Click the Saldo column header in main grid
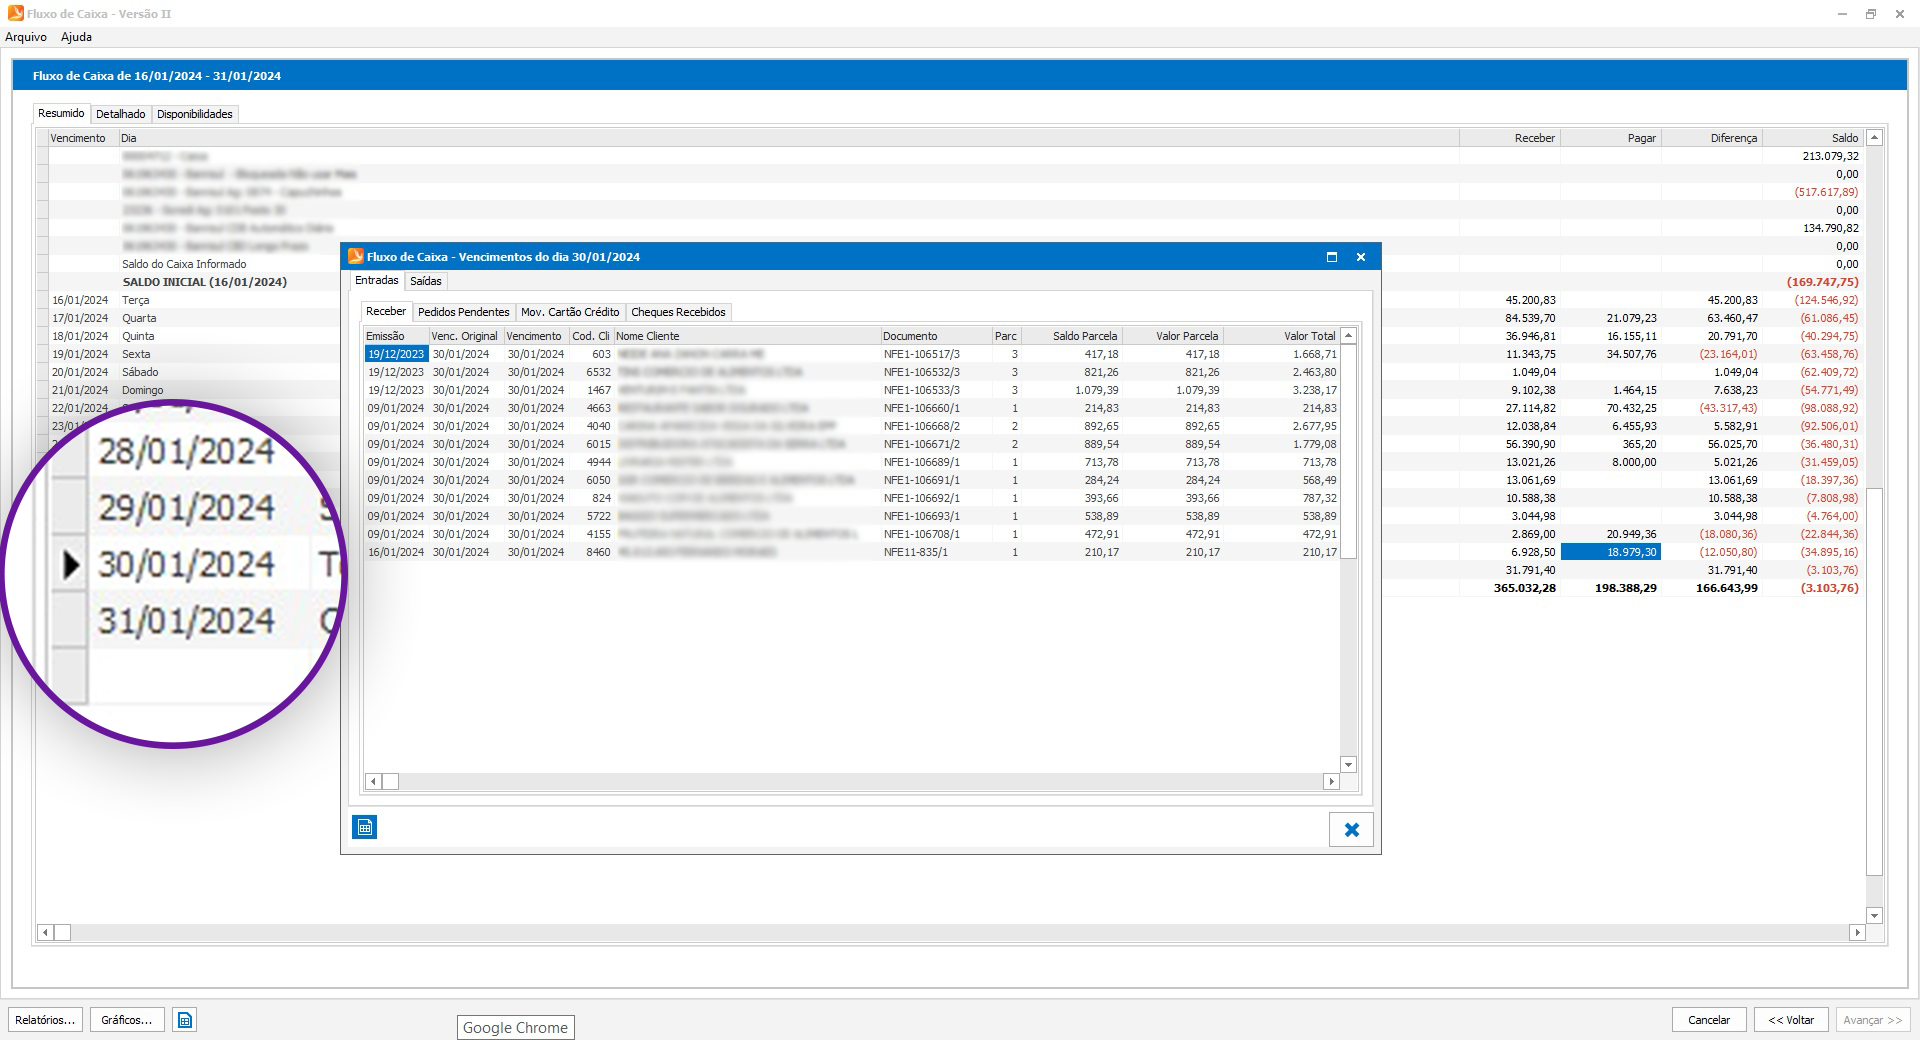 [x=1813, y=138]
